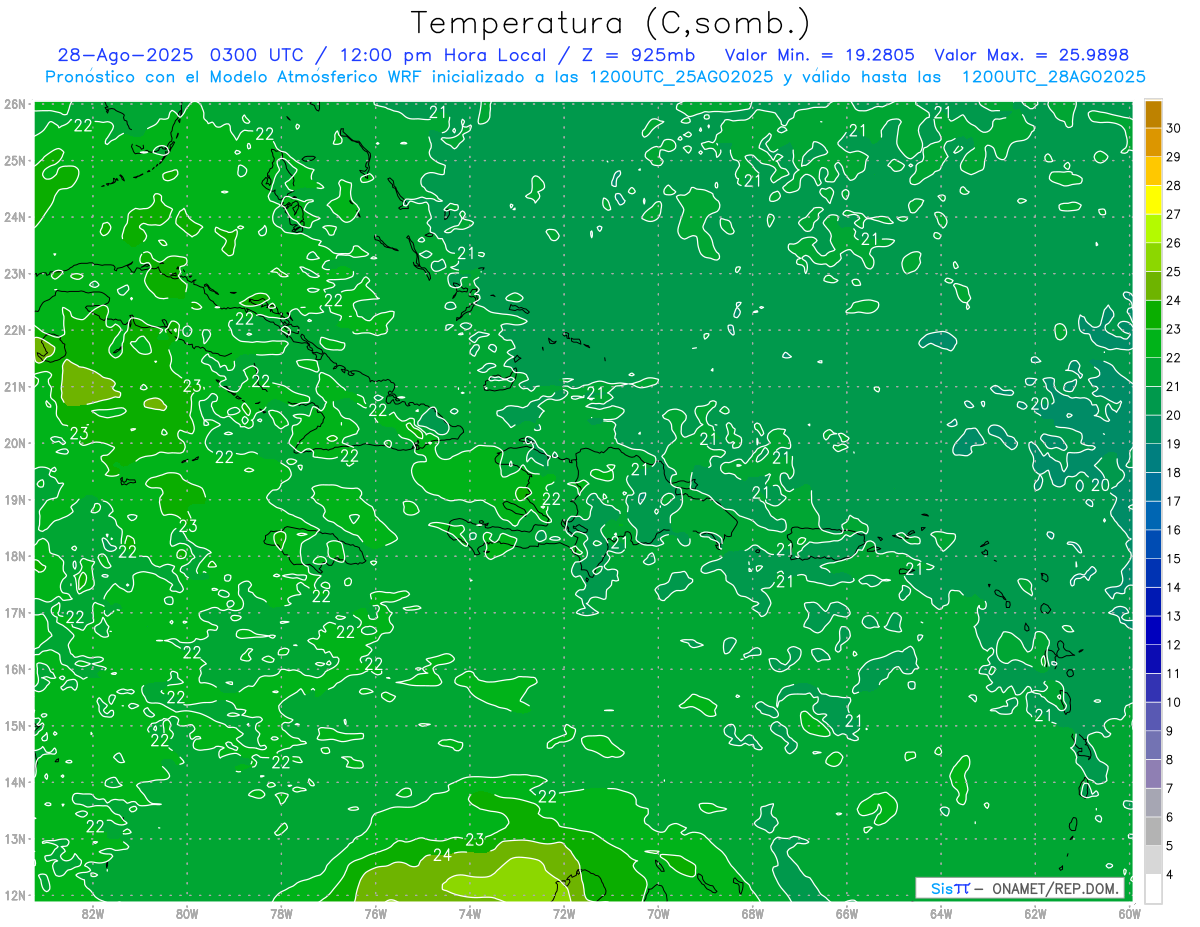Click the '80W' longitude axis label
Viewport: 1200px width, 927px height.
[187, 914]
